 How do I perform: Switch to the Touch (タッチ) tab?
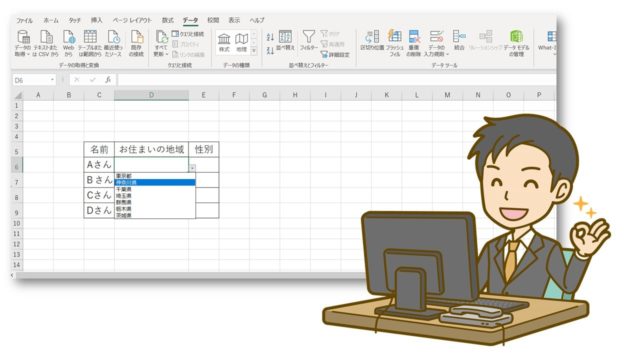(x=75, y=20)
